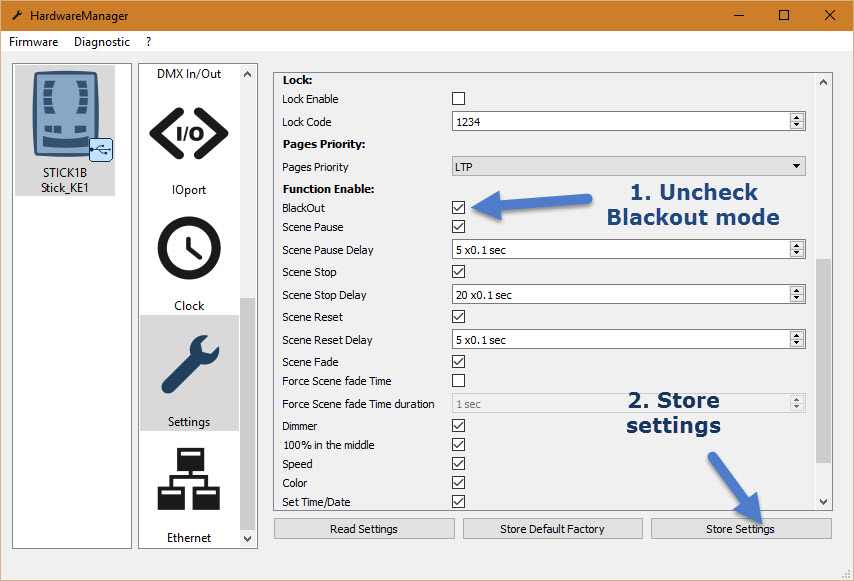Select the DMX In/Out section label

189,74
